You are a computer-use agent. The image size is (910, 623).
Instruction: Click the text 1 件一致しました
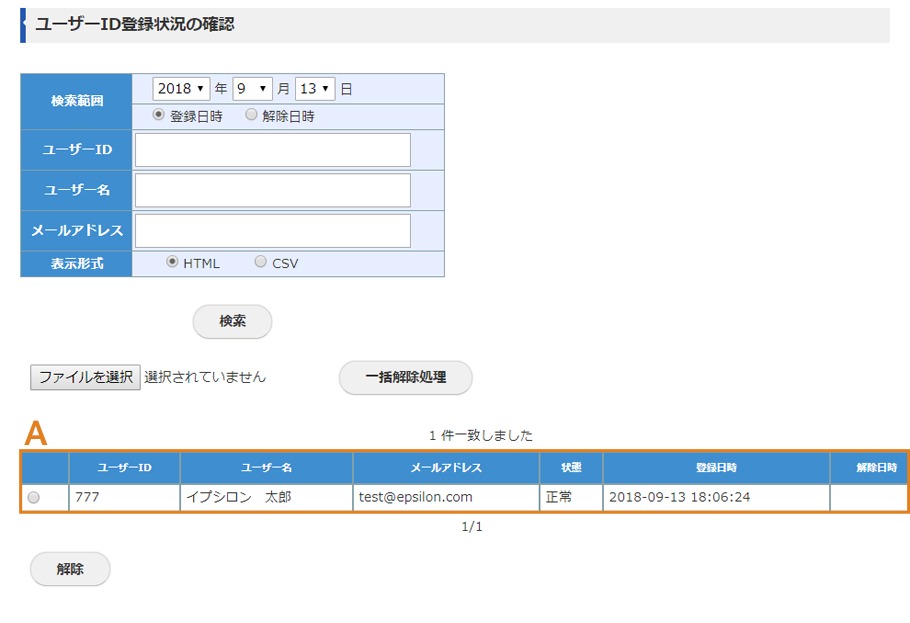pyautogui.click(x=481, y=435)
